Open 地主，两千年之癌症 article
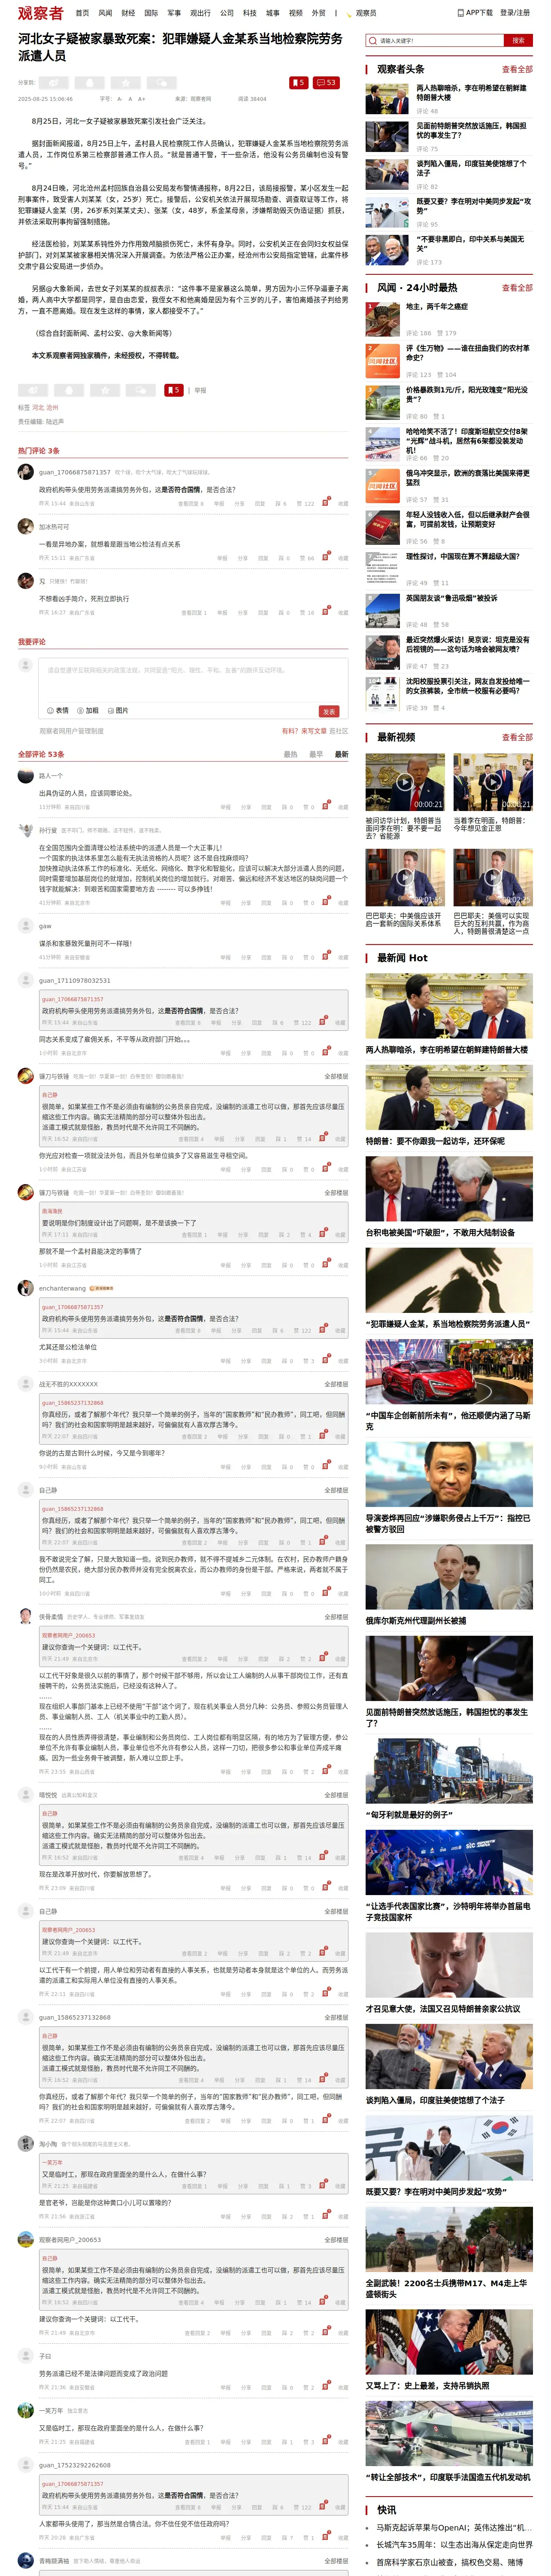Image resolution: width=551 pixels, height=2576 pixels. point(437,307)
